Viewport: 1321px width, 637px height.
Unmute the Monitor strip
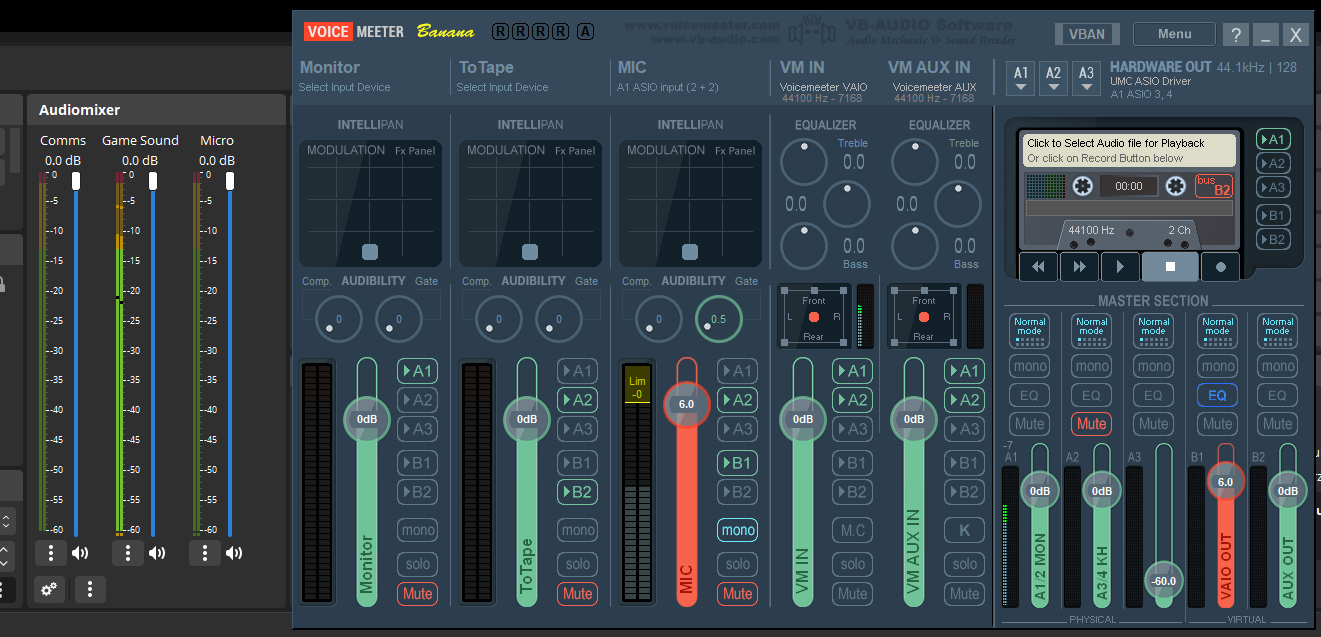point(417,594)
